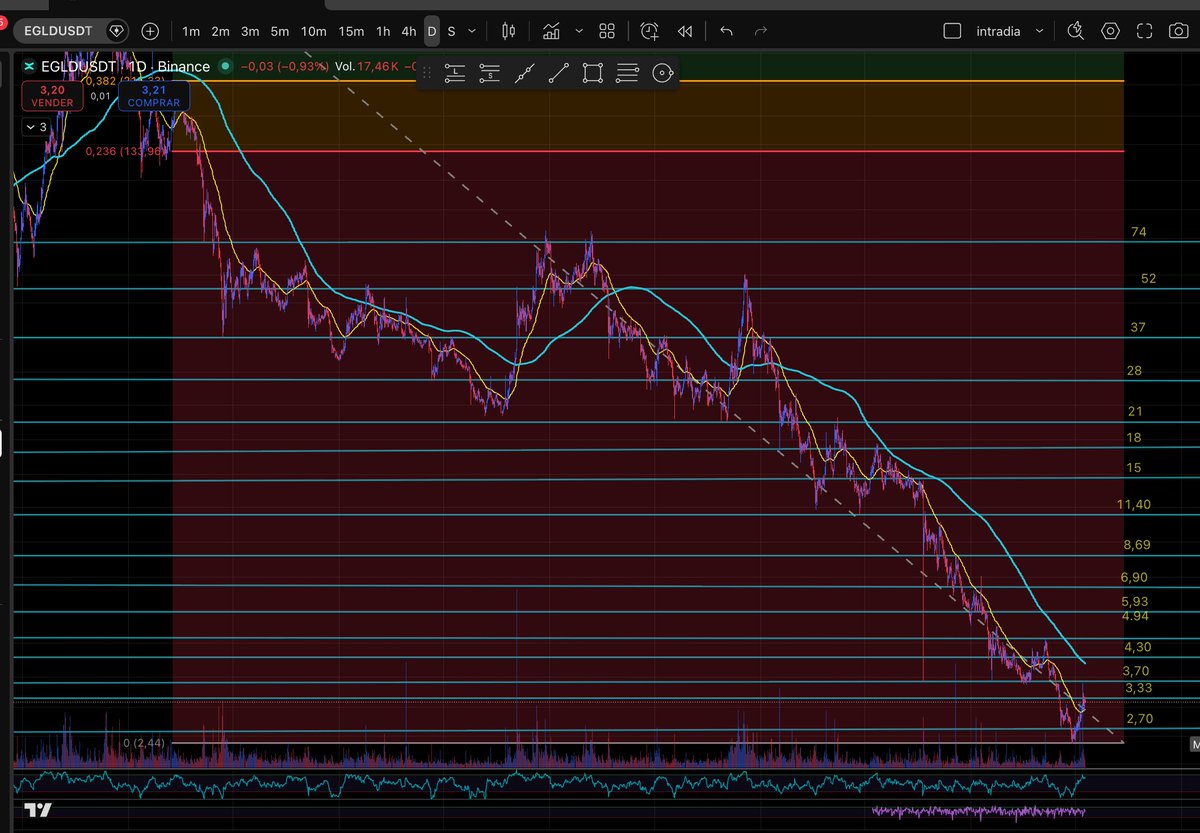Redo the last chart action
The height and width of the screenshot is (833, 1200).
(761, 31)
